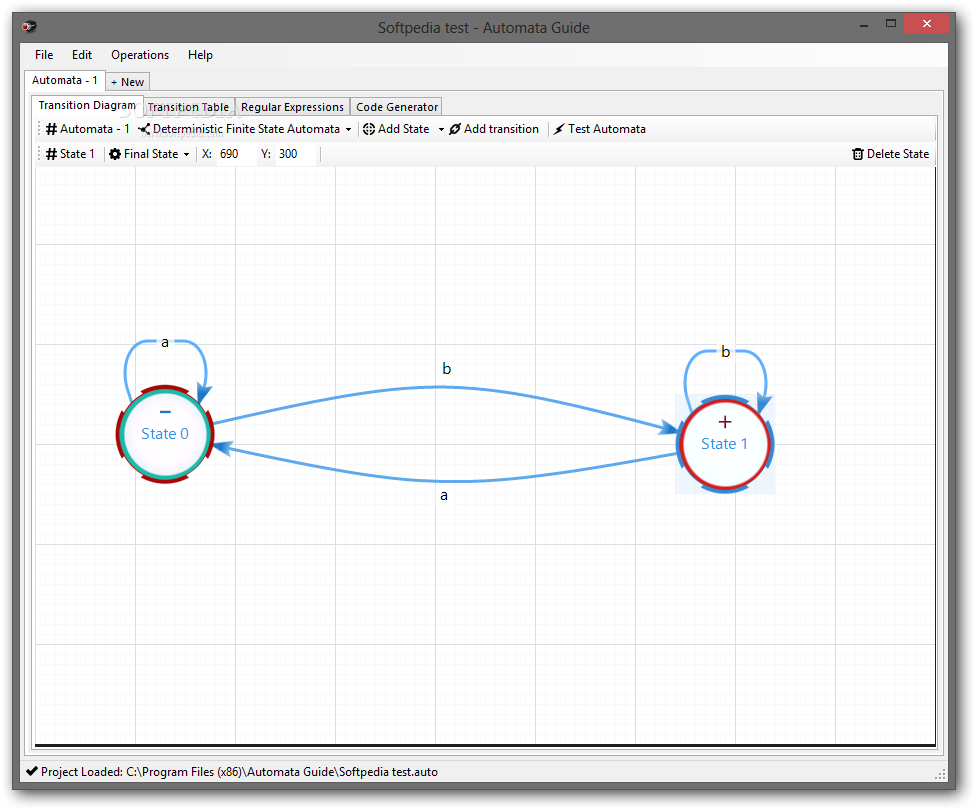Viewport: 976px width, 810px height.
Task: Click the checkmark icon in status bar
Action: [x=32, y=771]
